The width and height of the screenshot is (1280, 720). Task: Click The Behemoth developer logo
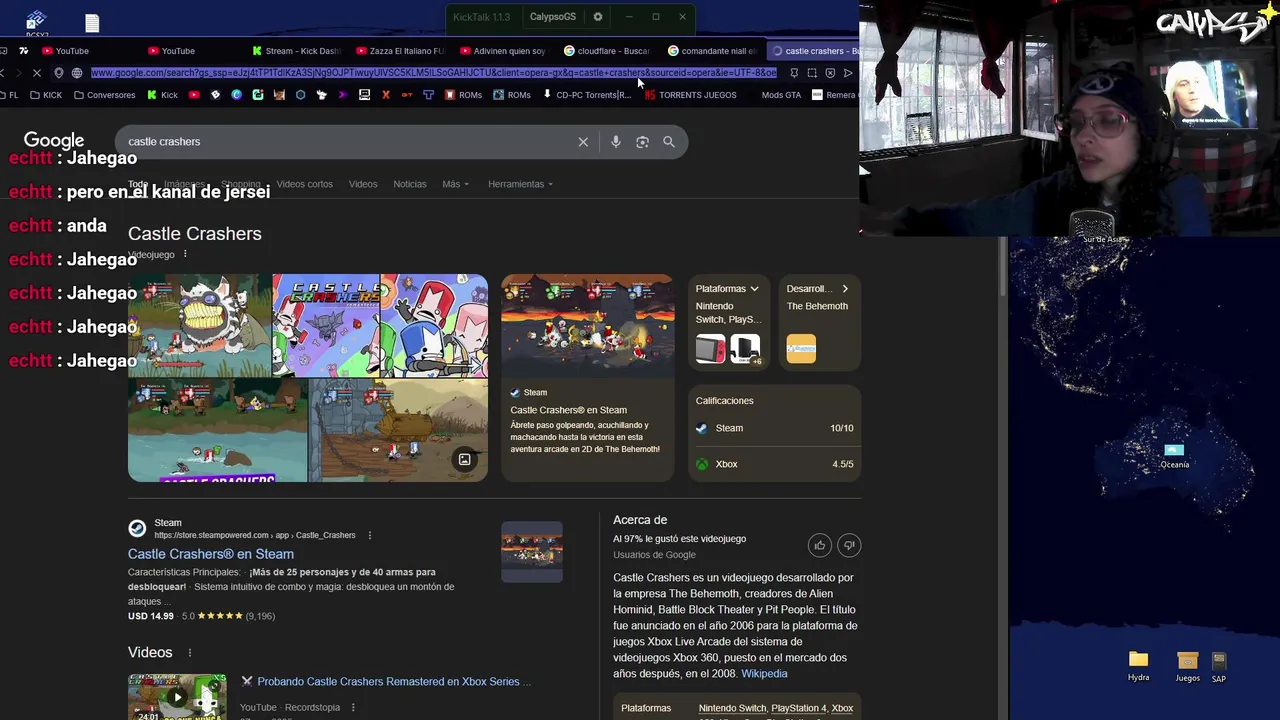pyautogui.click(x=801, y=349)
